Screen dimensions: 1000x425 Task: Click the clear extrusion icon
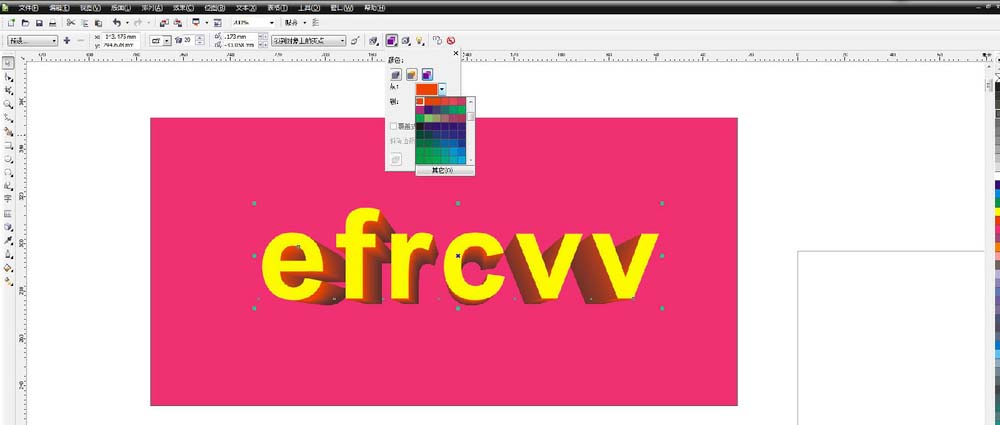(451, 41)
